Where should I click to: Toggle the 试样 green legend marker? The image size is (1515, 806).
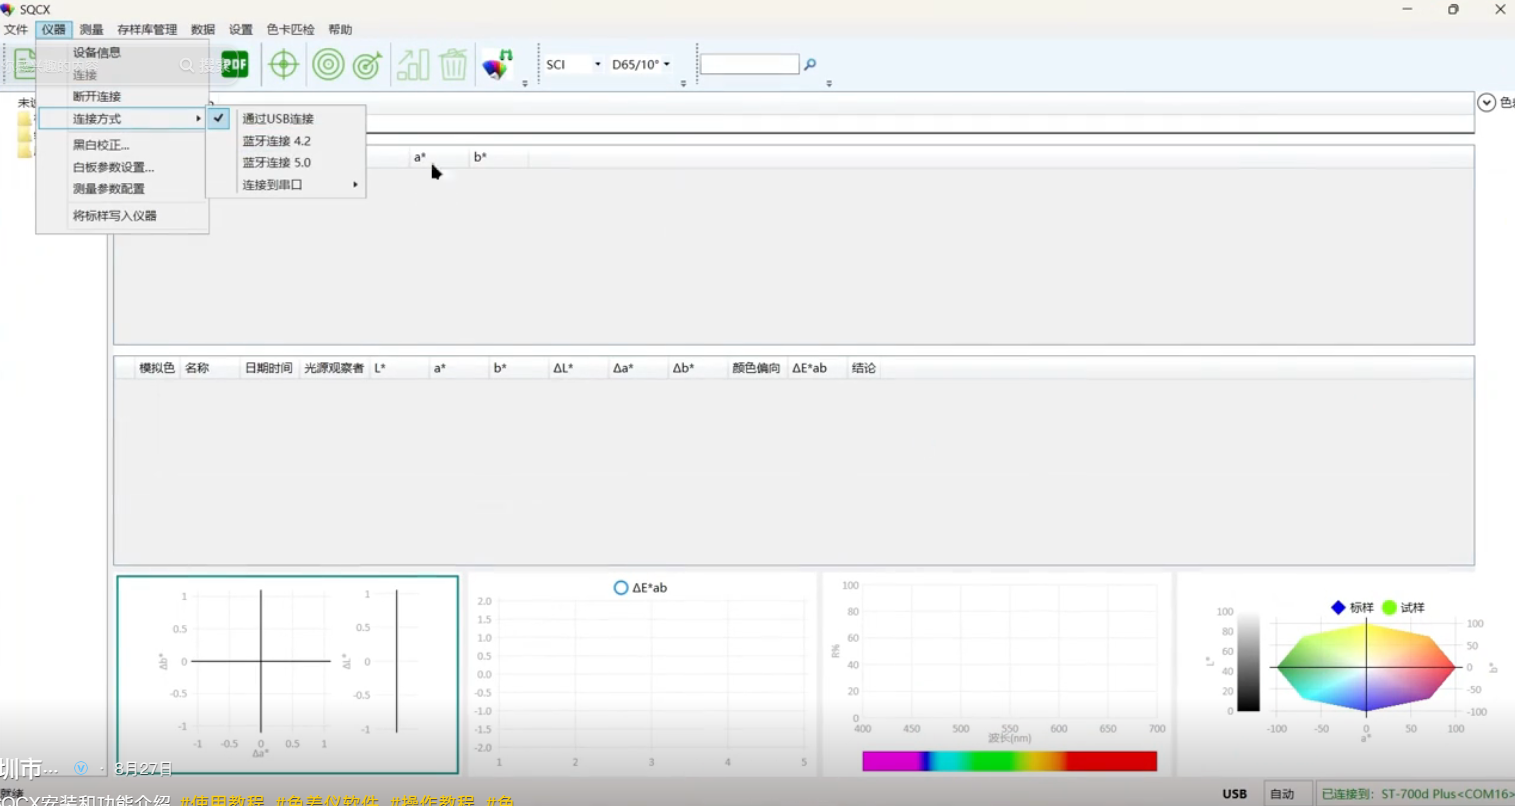1389,607
